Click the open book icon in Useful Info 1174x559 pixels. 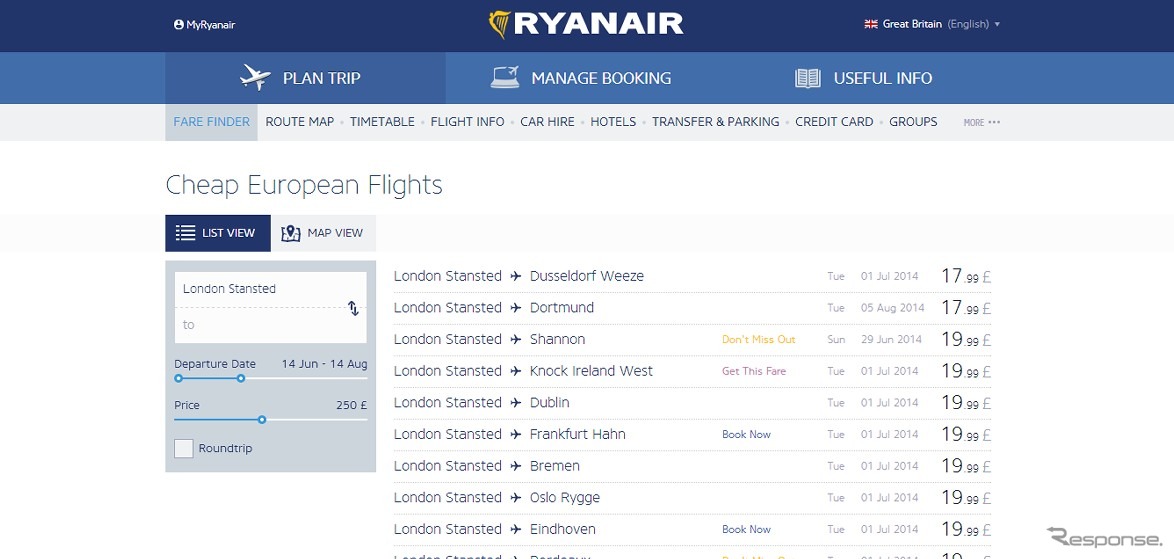(808, 78)
